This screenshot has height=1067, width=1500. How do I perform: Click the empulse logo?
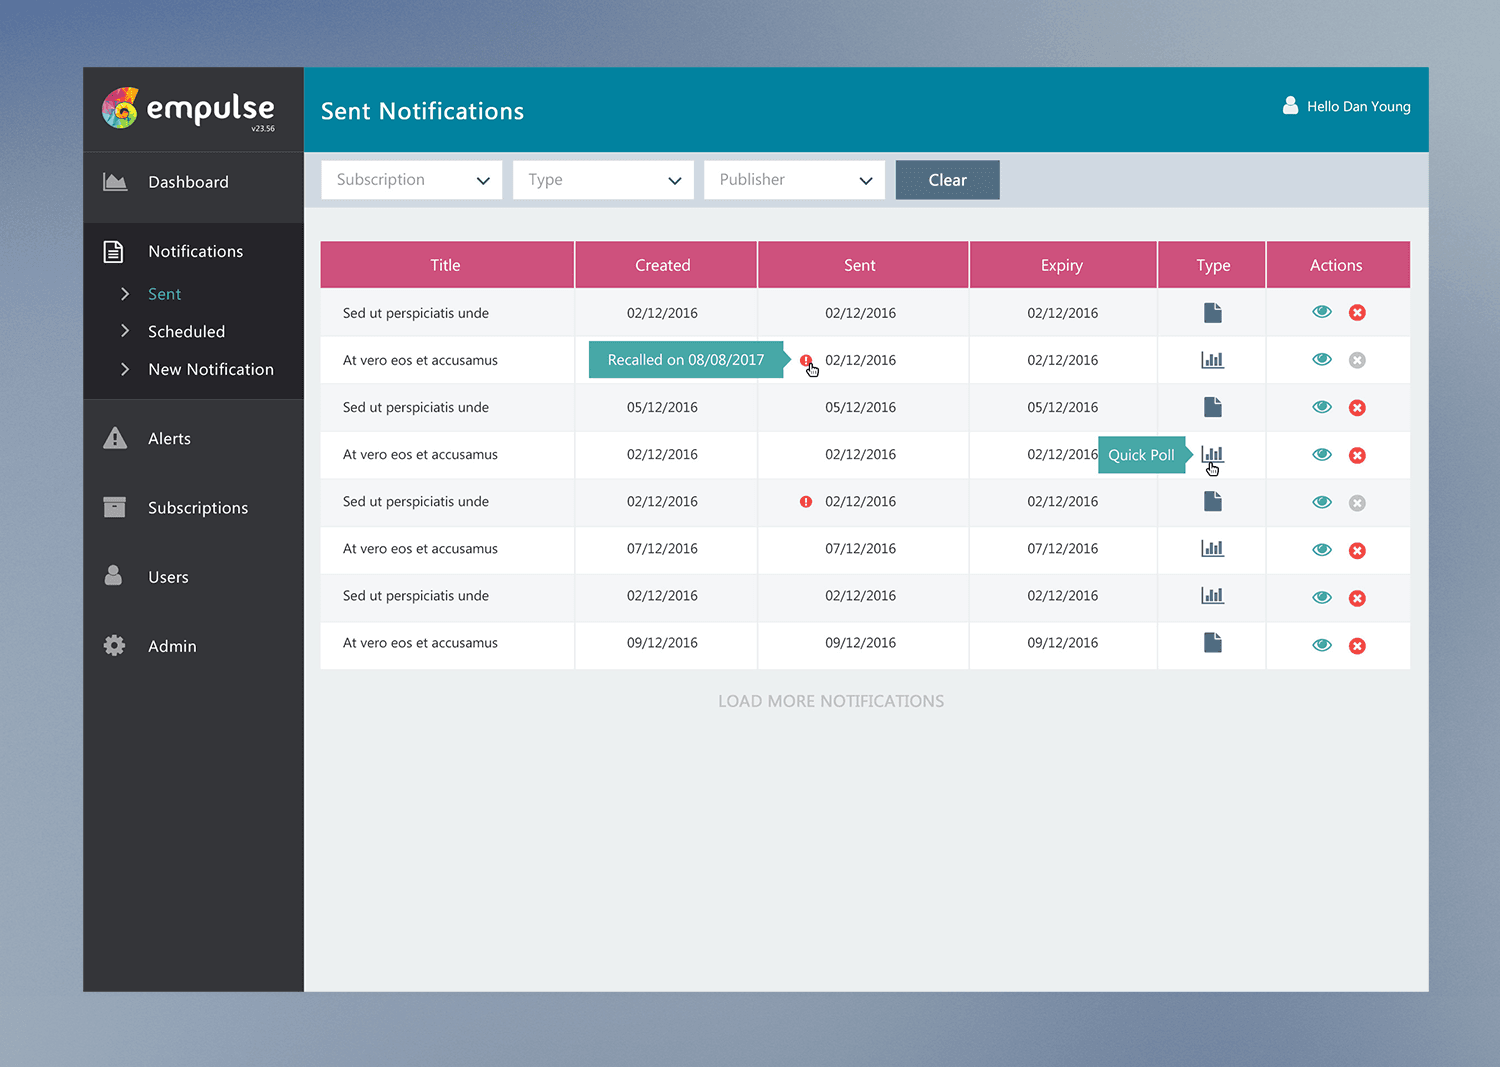pos(189,109)
